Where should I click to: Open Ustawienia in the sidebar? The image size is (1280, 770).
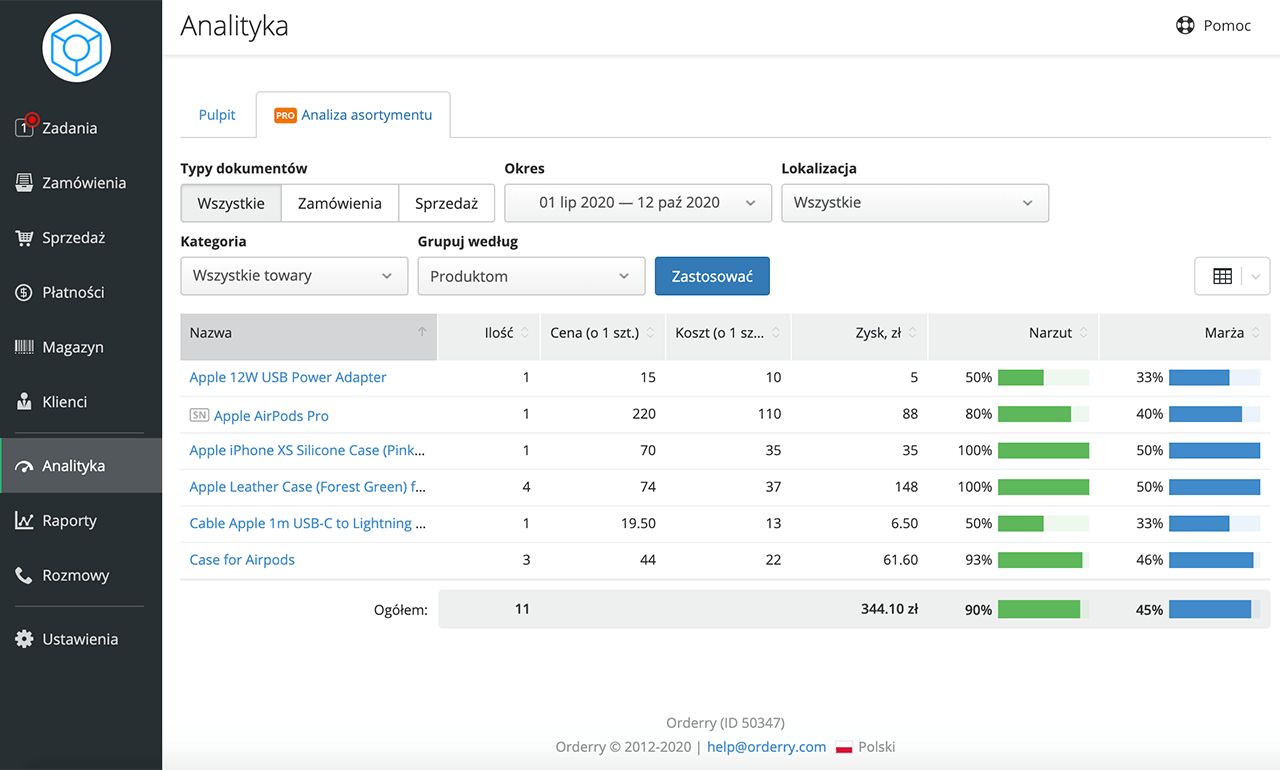coord(81,639)
